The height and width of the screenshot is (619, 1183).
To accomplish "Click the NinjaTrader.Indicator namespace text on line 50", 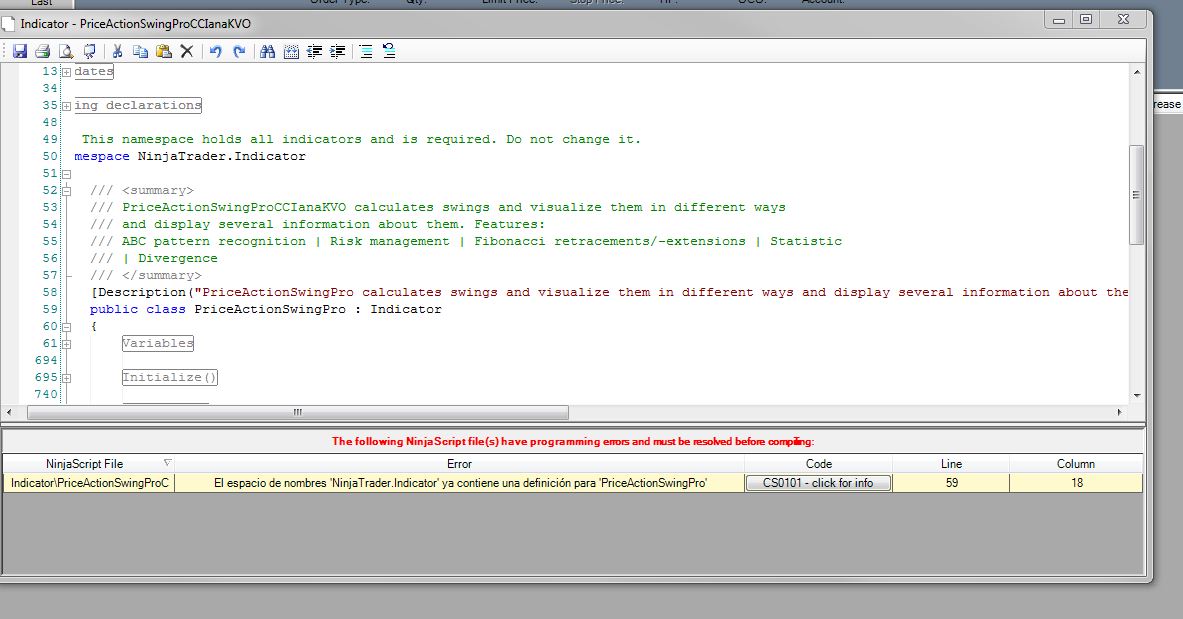I will (221, 156).
